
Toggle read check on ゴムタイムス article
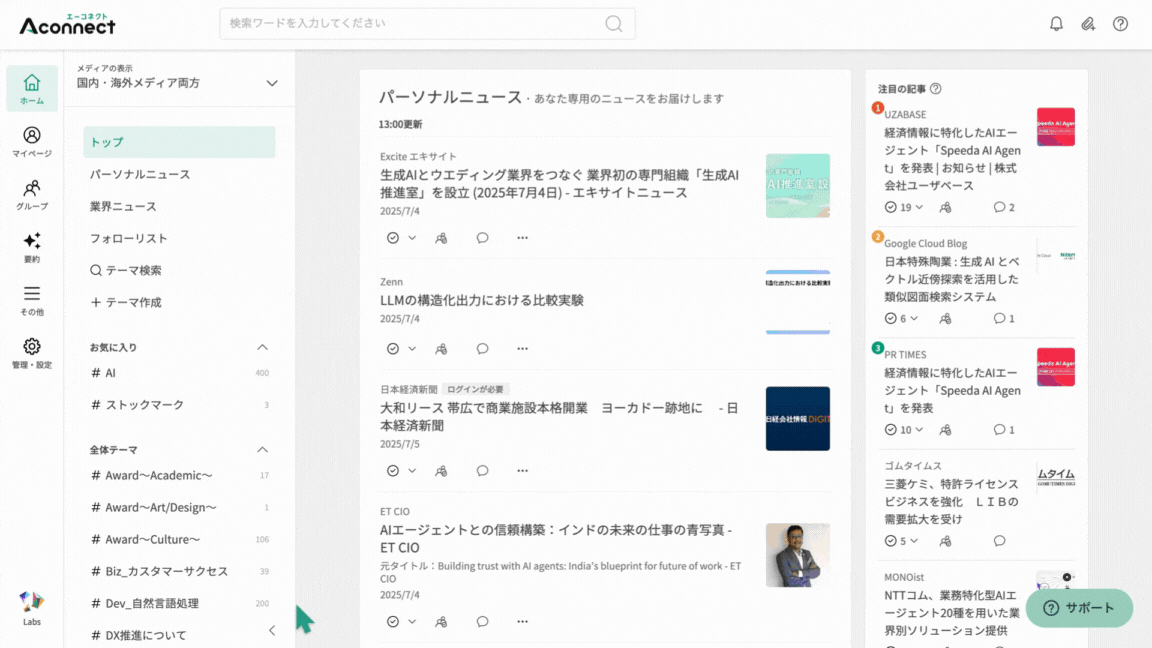(890, 541)
